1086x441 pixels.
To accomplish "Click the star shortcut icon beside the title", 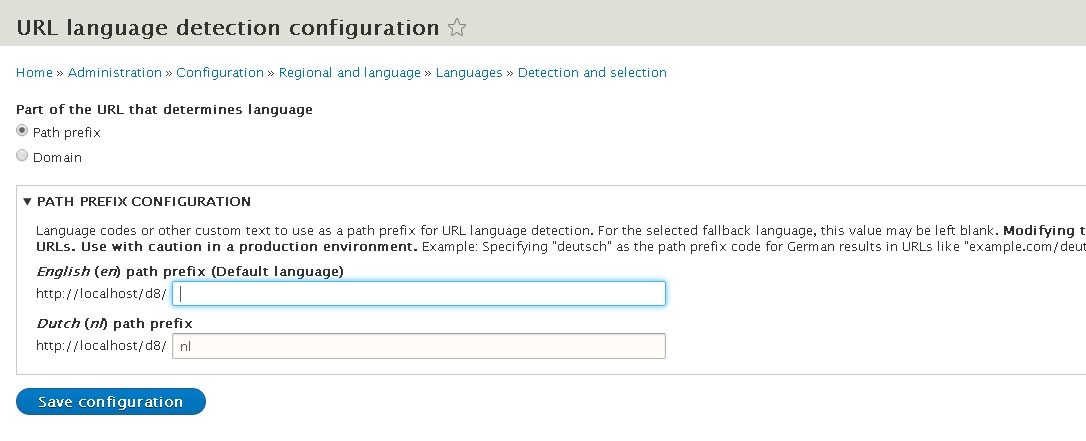I will click(457, 28).
